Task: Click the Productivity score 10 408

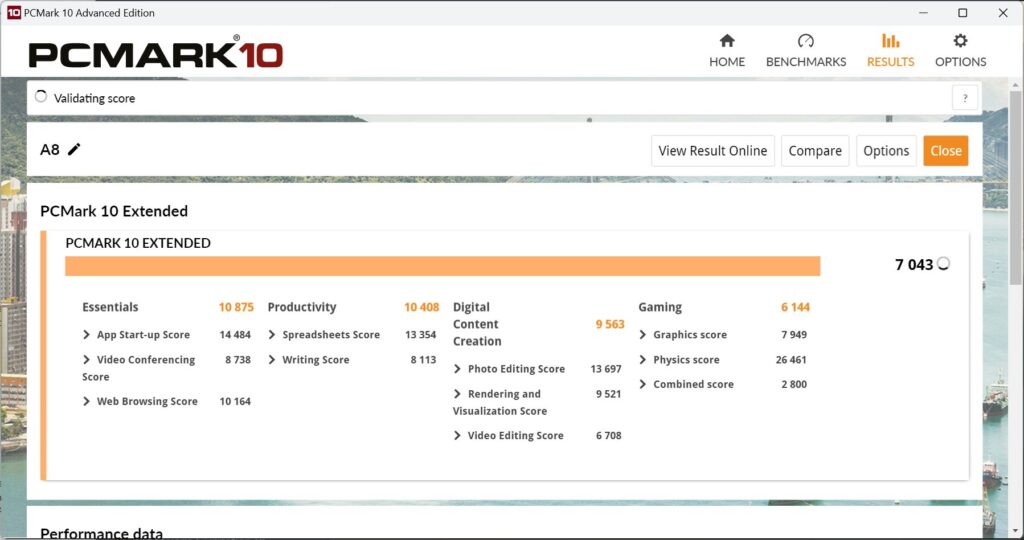Action: click(x=421, y=307)
